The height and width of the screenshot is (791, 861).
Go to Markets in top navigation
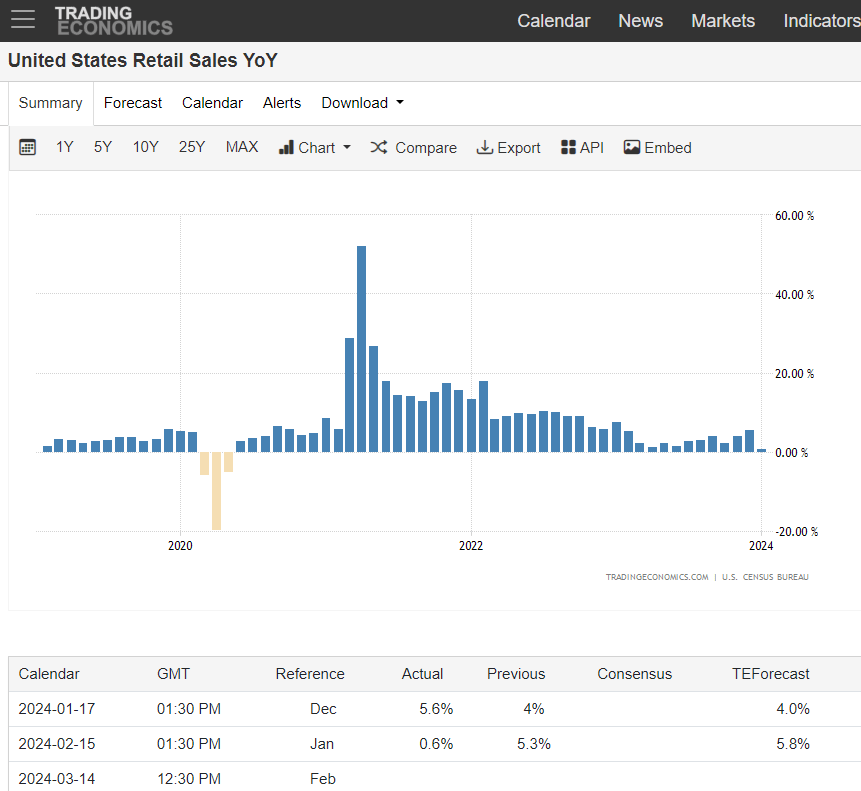[x=723, y=21]
